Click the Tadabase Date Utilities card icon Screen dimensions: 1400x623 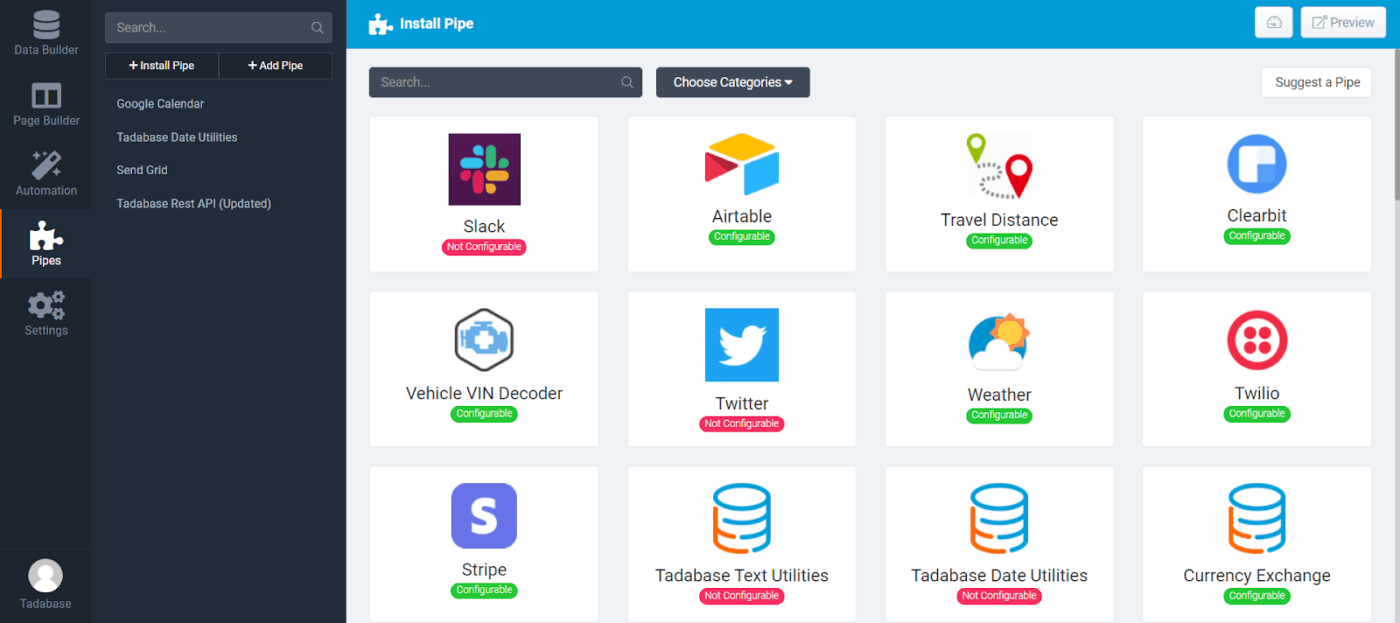click(x=999, y=519)
